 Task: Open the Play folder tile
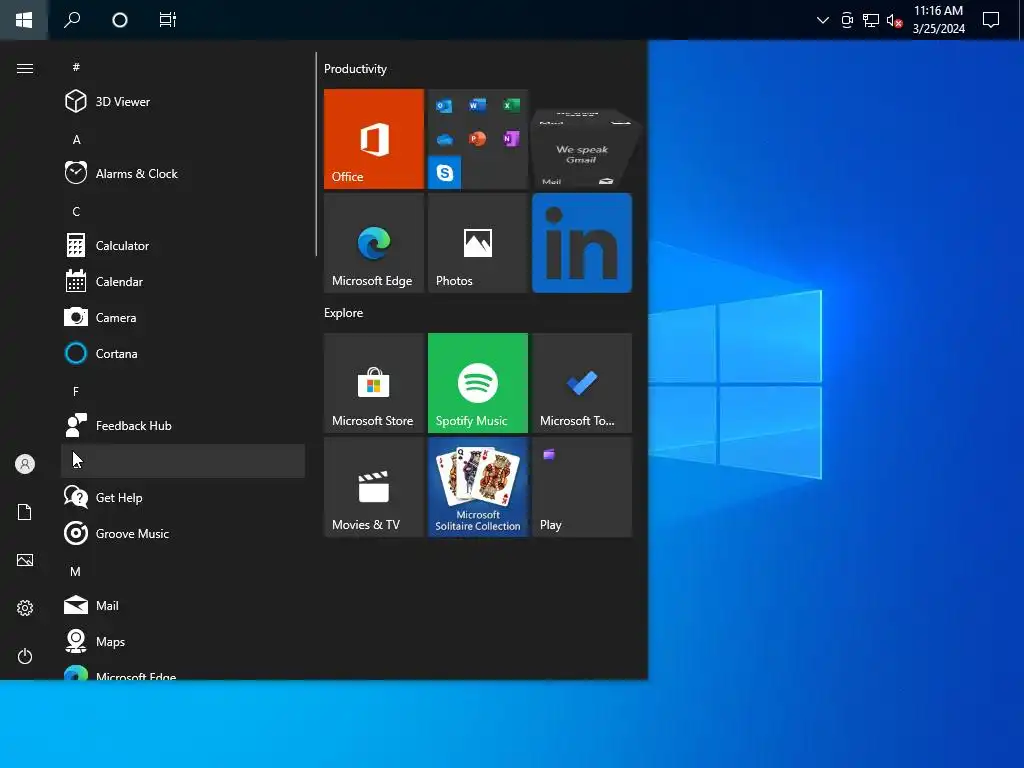click(582, 487)
